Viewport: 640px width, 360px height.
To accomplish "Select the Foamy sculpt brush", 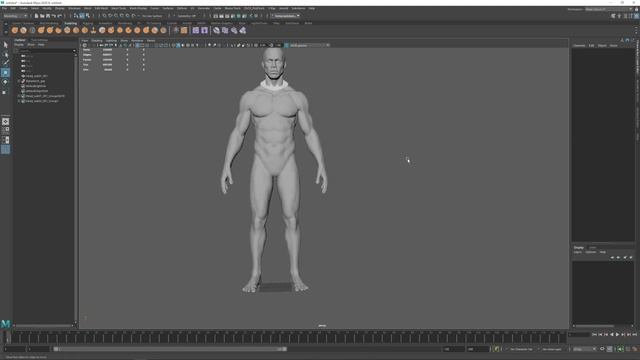I will tap(67, 30).
